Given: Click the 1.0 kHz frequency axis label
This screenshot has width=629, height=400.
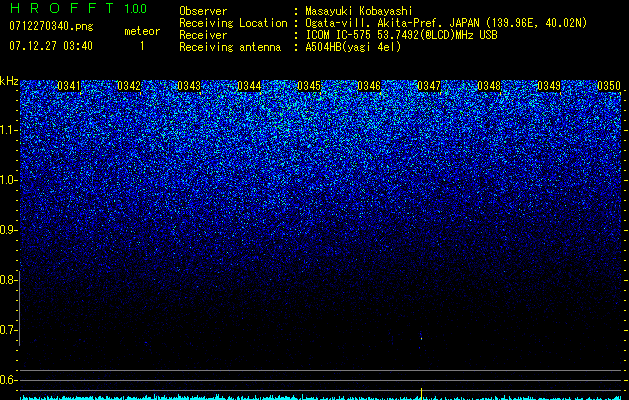Looking at the screenshot, I should tap(8, 180).
